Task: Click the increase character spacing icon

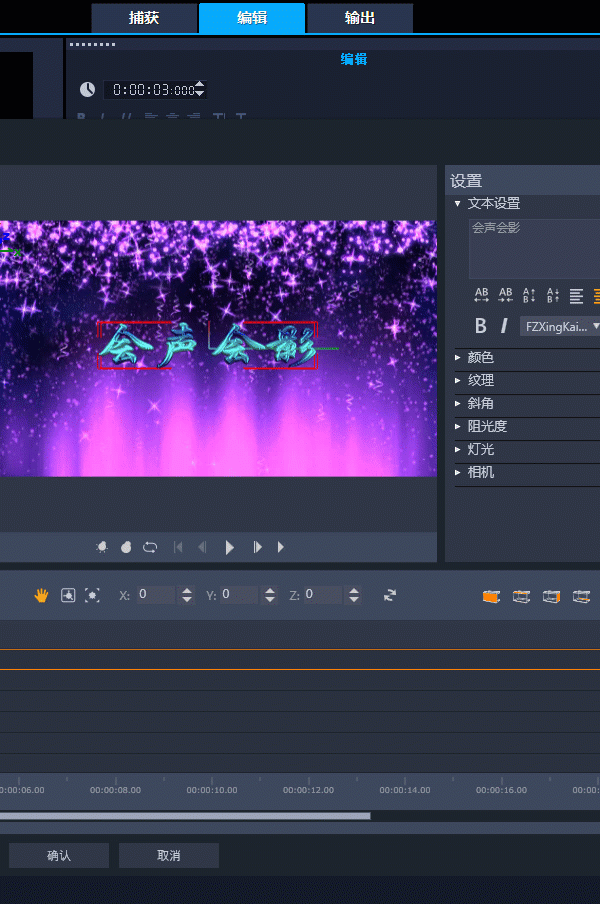Action: tap(481, 295)
